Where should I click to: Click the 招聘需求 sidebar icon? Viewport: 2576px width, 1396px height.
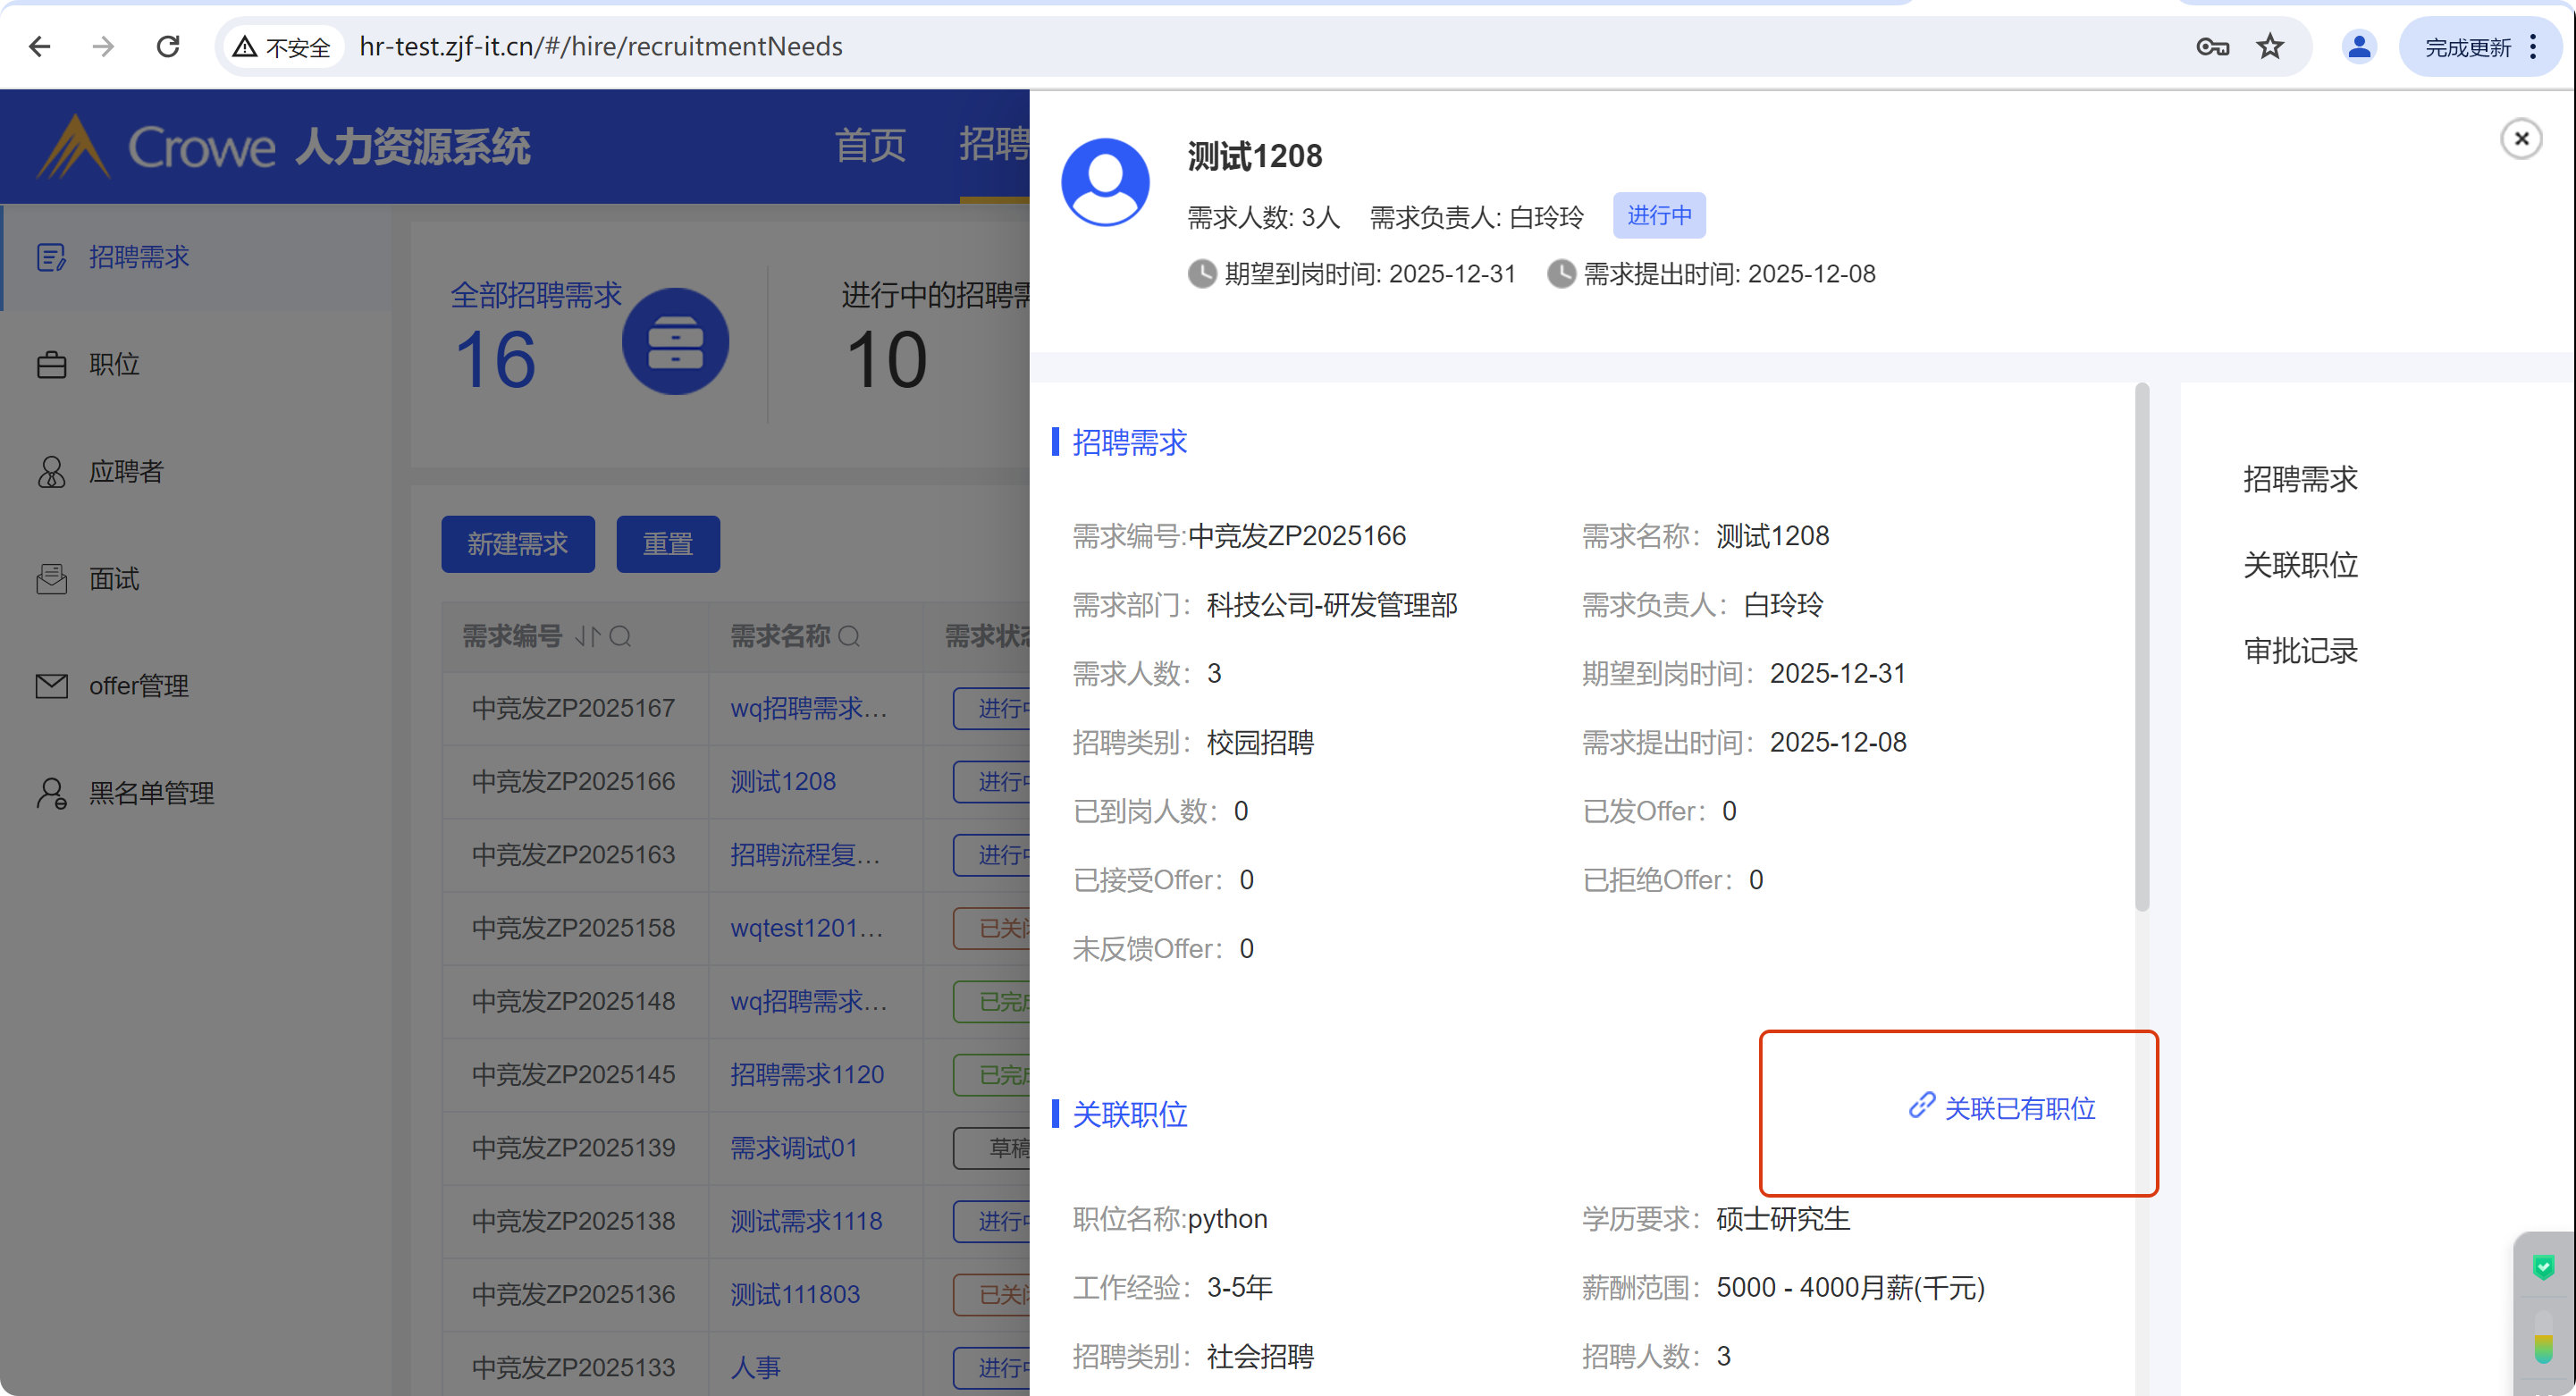pyautogui.click(x=51, y=257)
